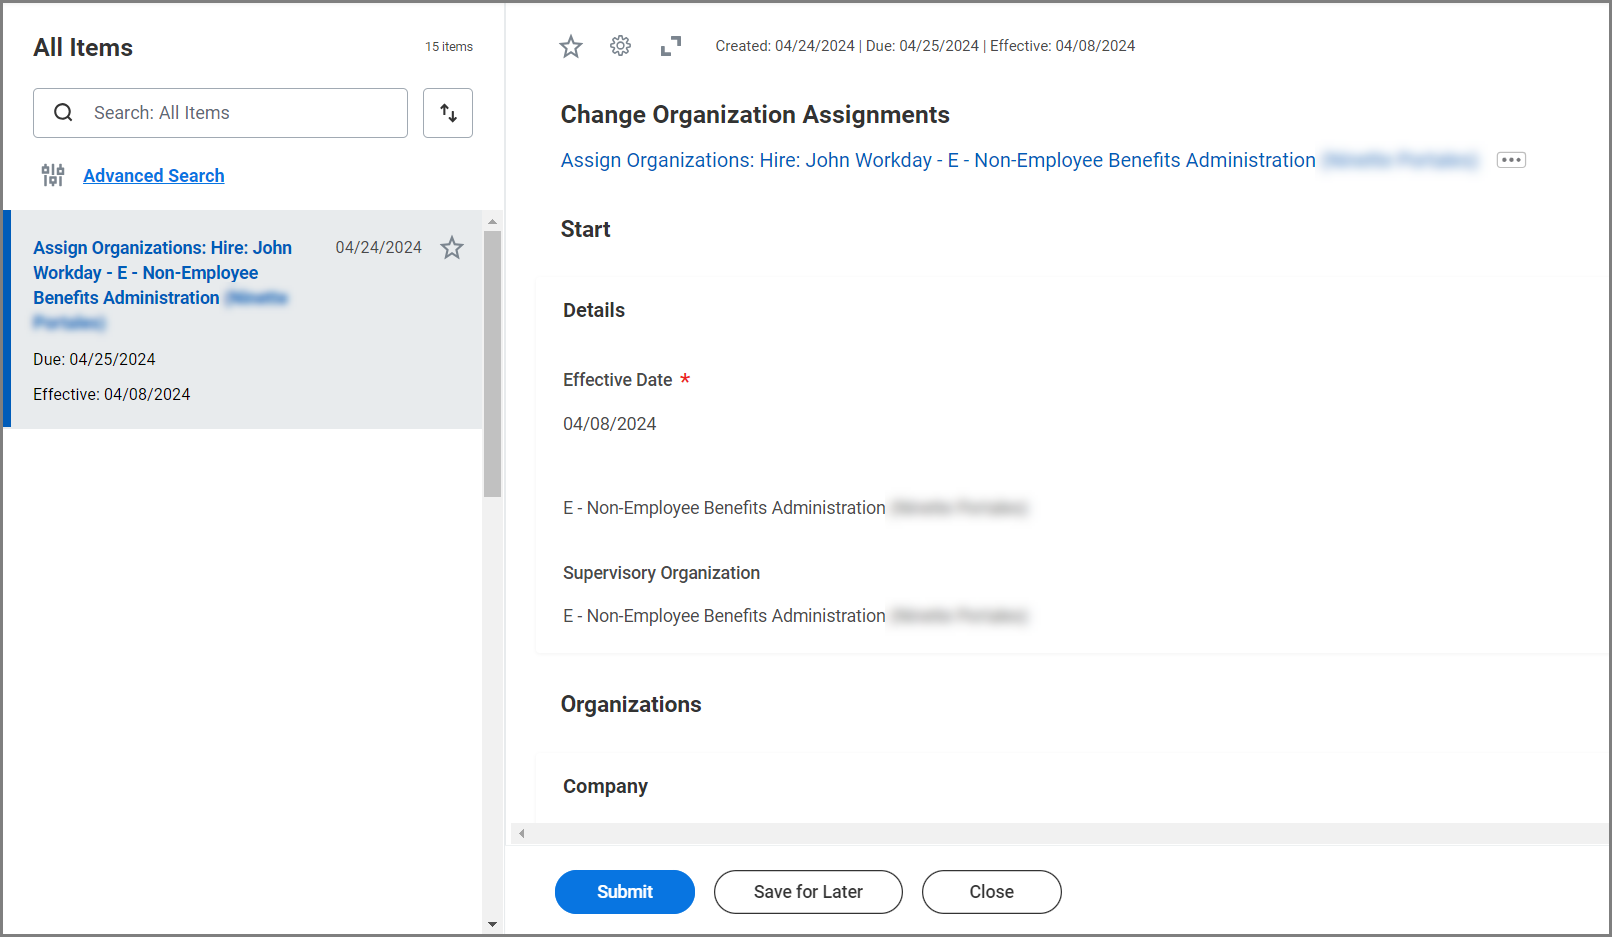Screen dimensions: 1612x937
Task: Click Created/Due/Effective date header text
Action: pos(925,46)
